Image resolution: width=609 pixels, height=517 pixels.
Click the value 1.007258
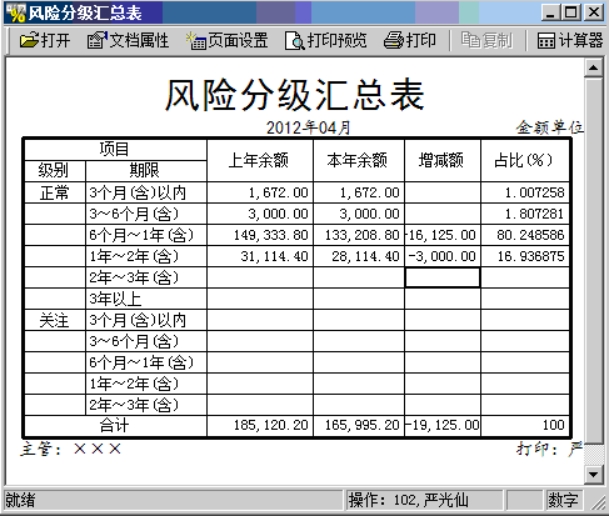535,193
